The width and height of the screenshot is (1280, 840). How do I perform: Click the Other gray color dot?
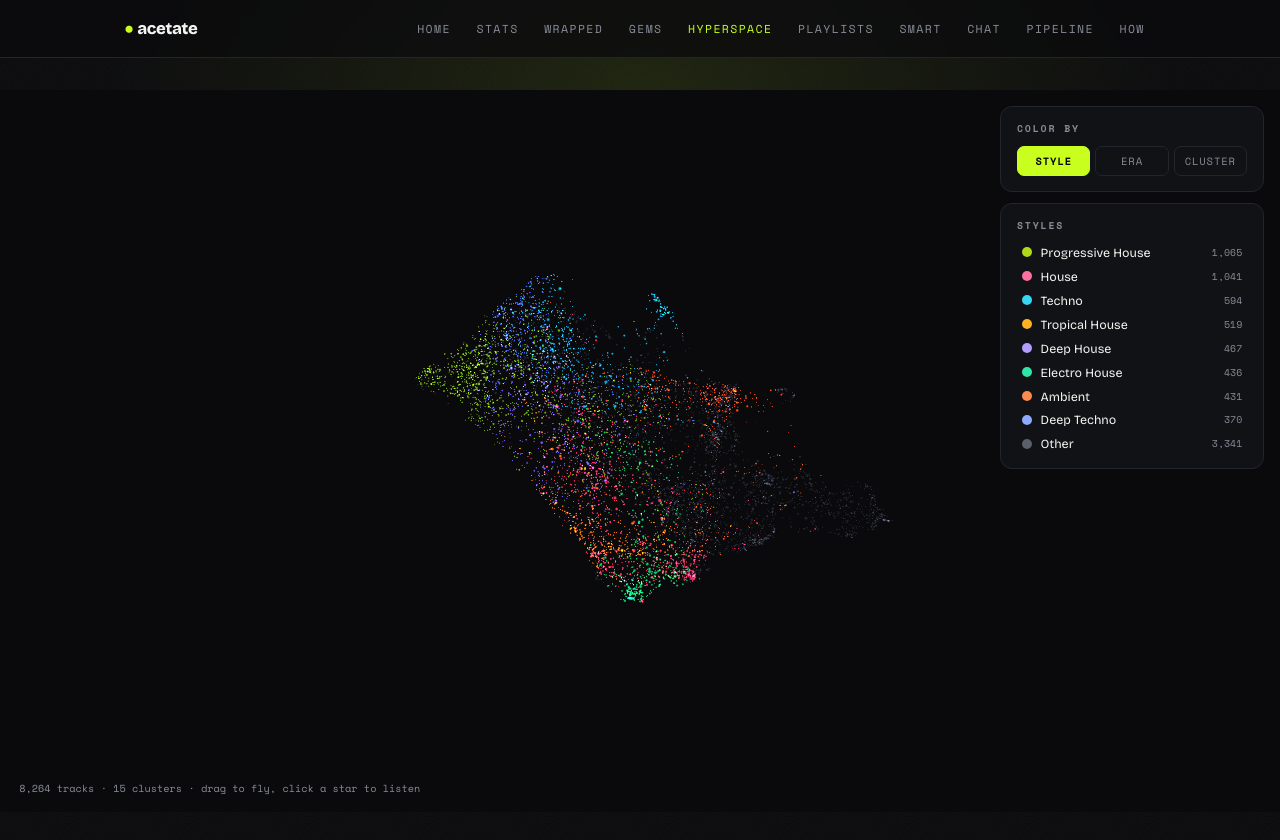[x=1027, y=444]
